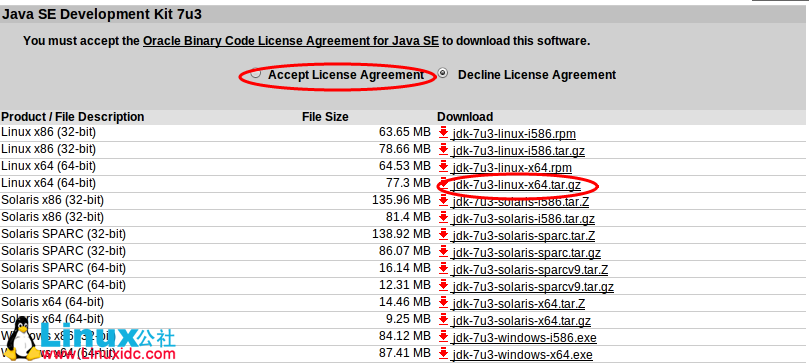
Task: Click the 63.65 MB file size cell
Action: (404, 133)
